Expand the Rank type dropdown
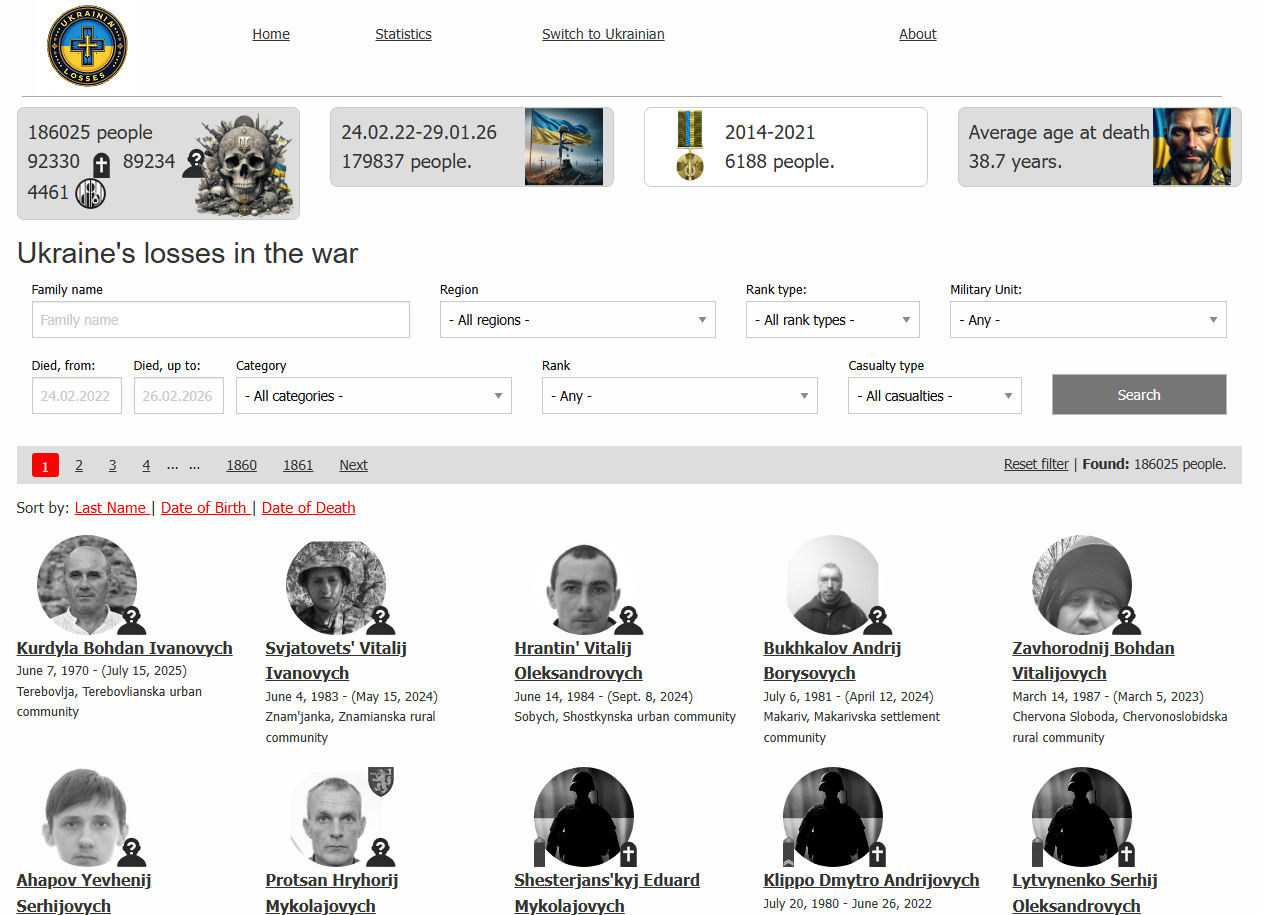 tap(833, 320)
